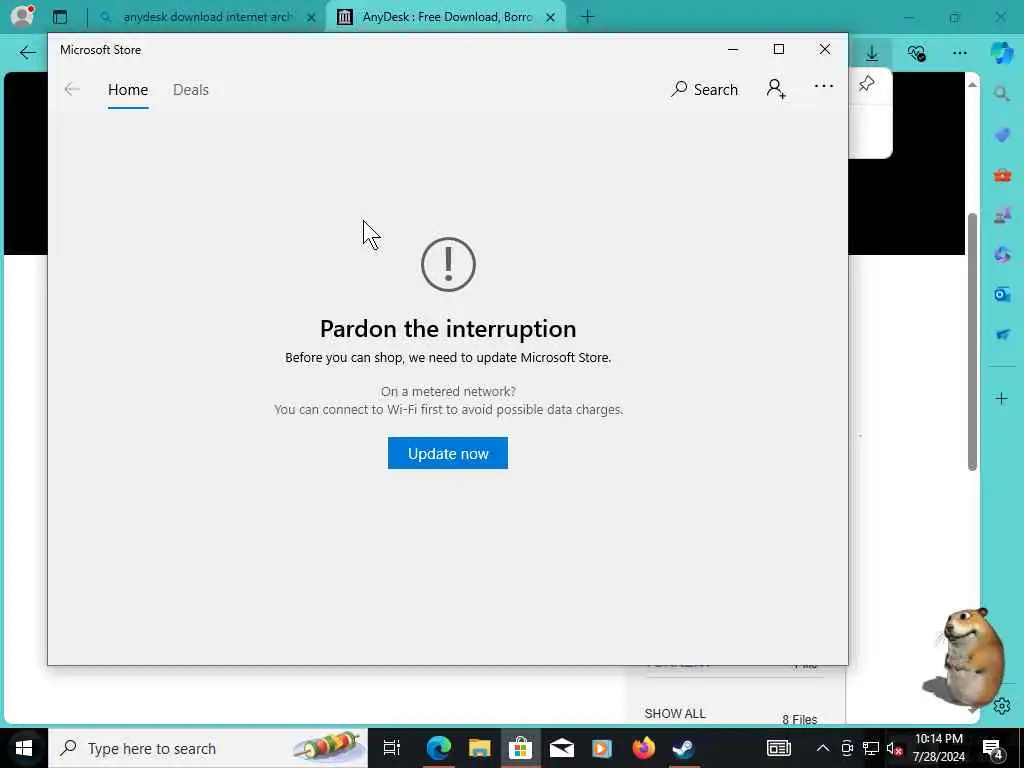Image resolution: width=1024 pixels, height=768 pixels.
Task: Click the taskbar search box
Action: click(x=208, y=748)
